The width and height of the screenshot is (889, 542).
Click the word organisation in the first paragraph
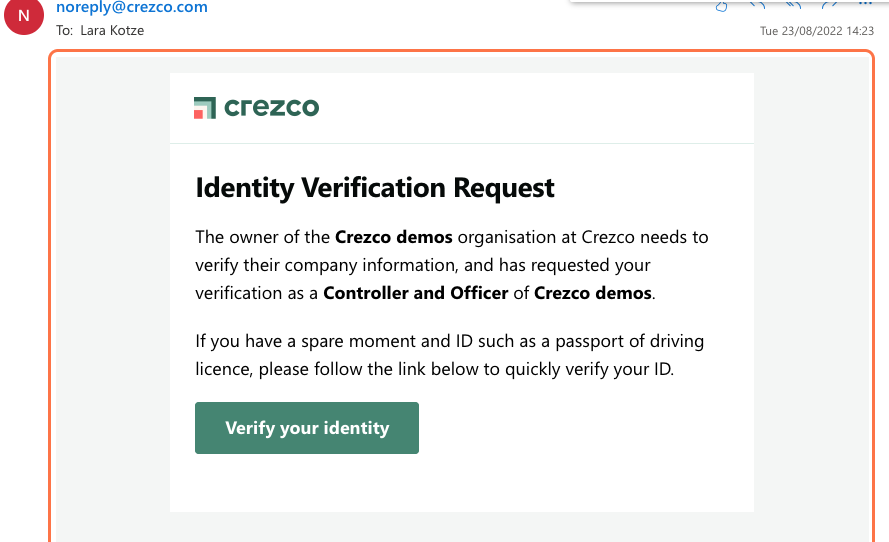point(507,237)
